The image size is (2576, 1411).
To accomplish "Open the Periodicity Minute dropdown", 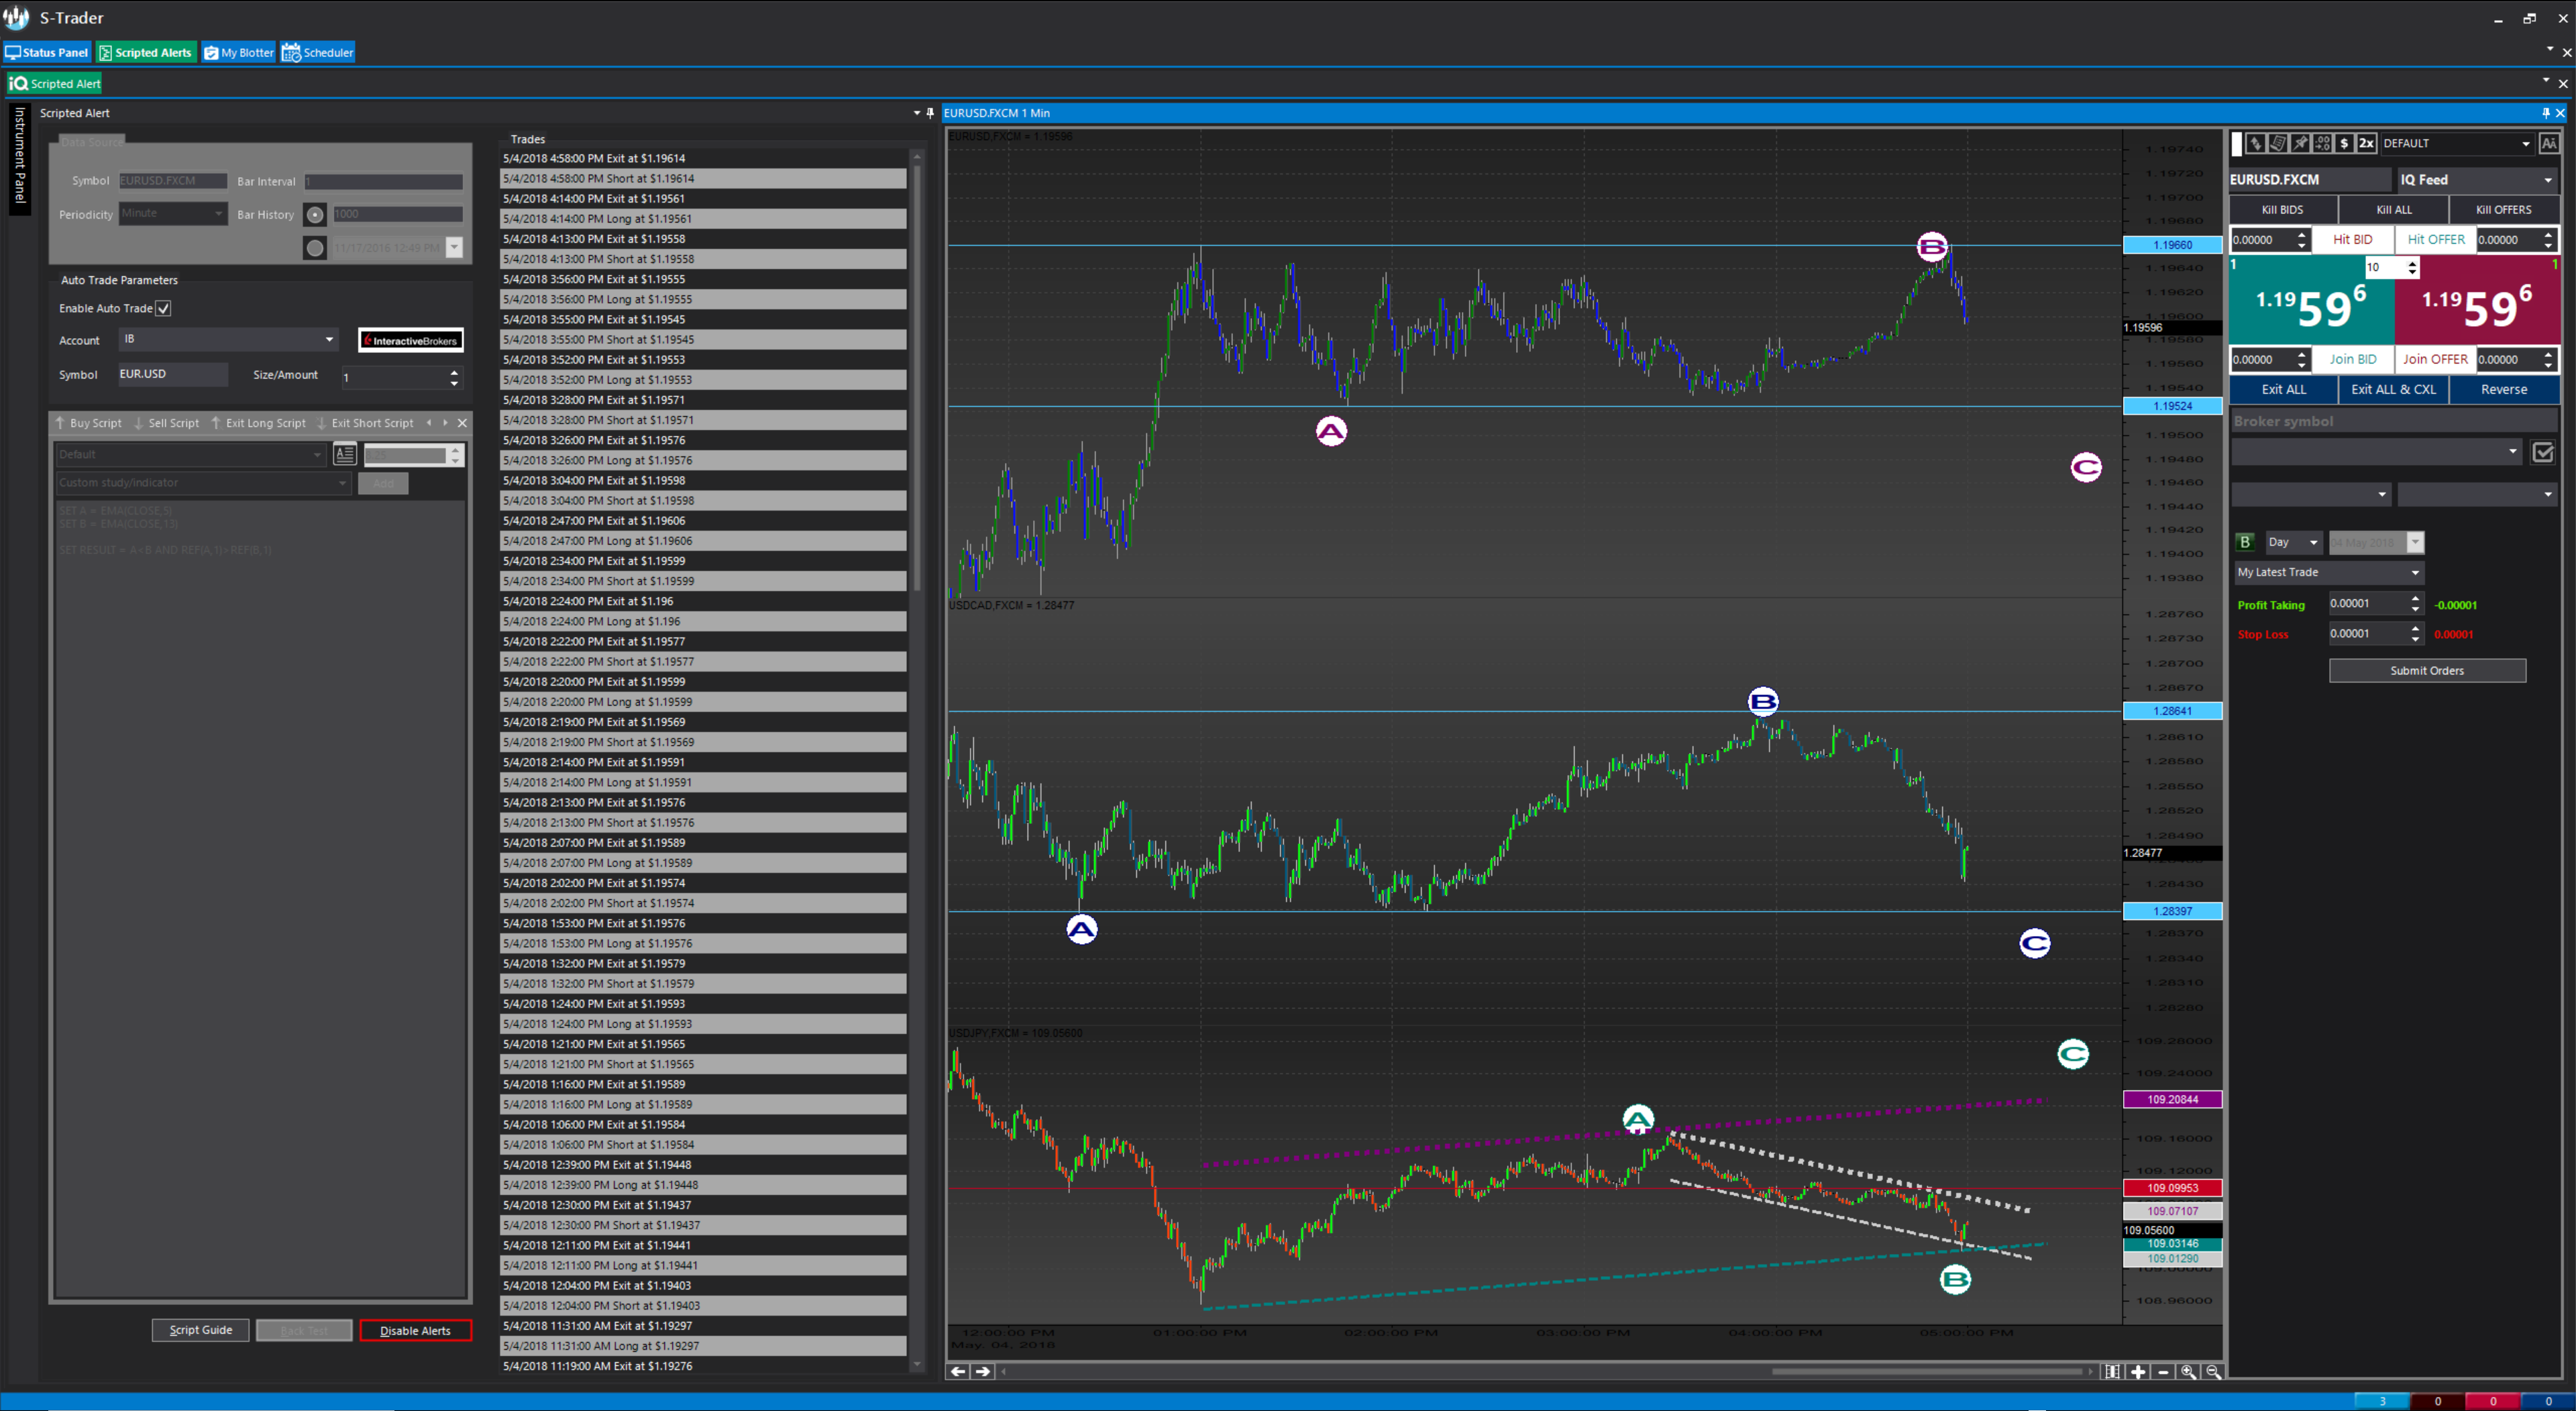I will (x=173, y=213).
